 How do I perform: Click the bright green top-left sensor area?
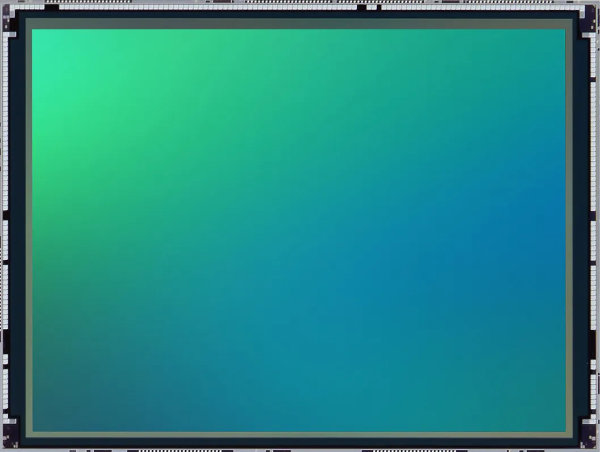80,70
